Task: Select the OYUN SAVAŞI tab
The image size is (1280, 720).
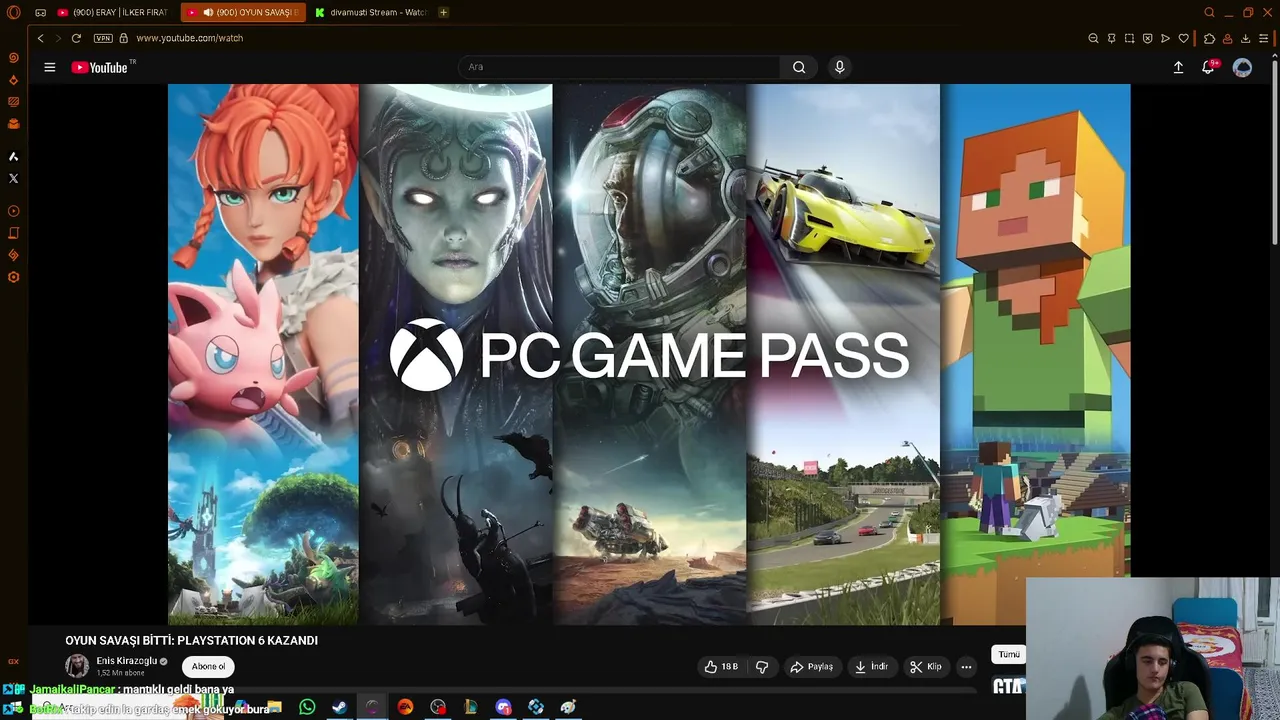Action: [x=243, y=13]
